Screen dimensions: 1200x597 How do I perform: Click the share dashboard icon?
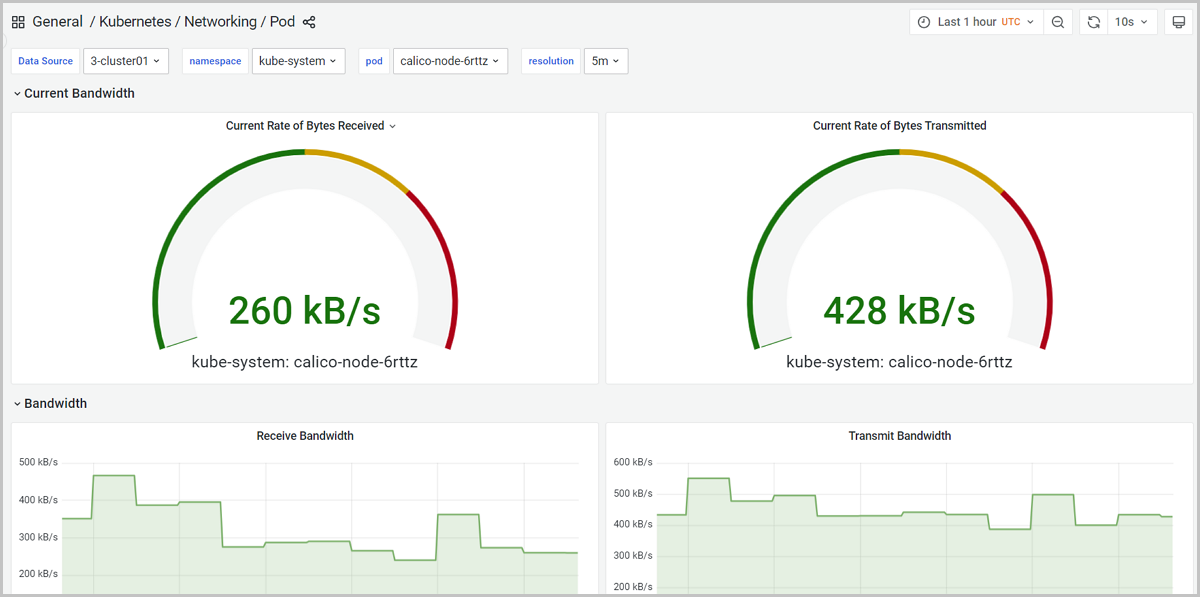[x=309, y=22]
